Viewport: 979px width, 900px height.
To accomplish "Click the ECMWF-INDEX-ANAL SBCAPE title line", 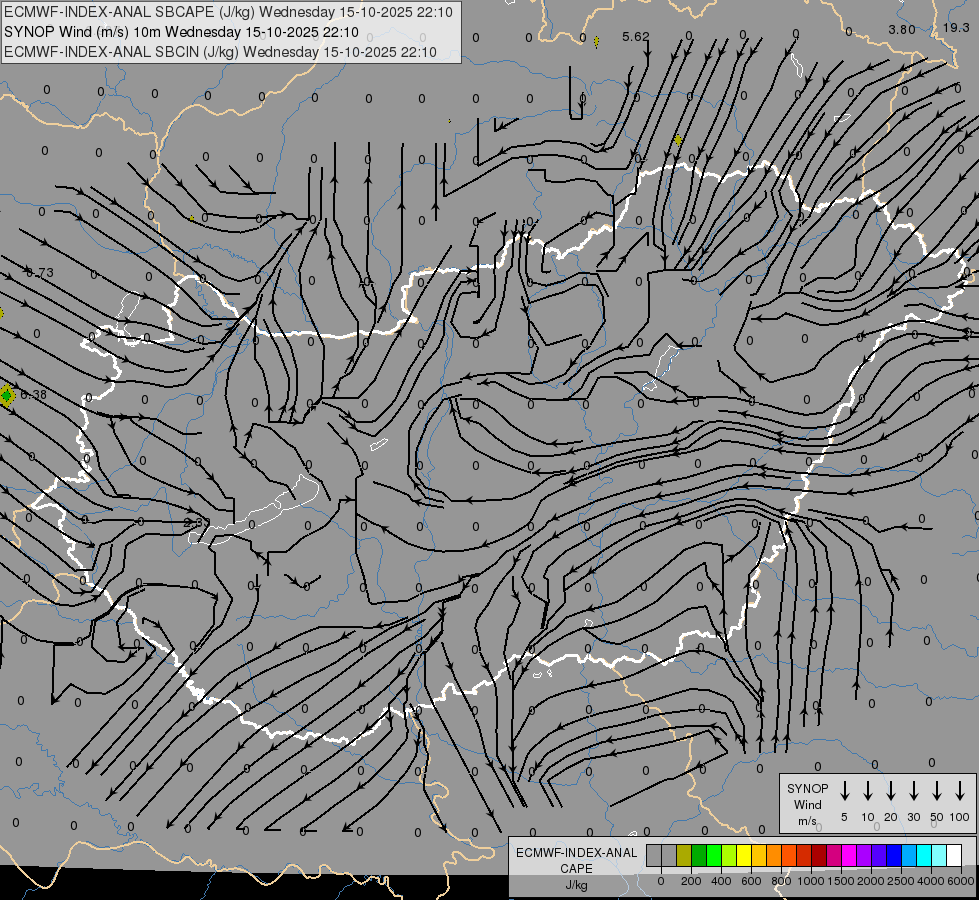I will point(228,12).
